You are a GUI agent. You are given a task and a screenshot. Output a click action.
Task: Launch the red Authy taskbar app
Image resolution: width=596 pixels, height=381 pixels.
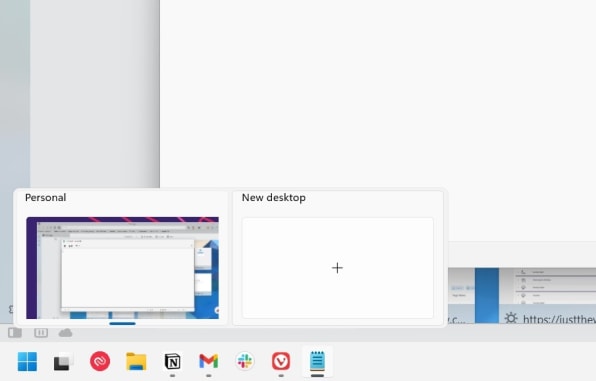pos(100,361)
